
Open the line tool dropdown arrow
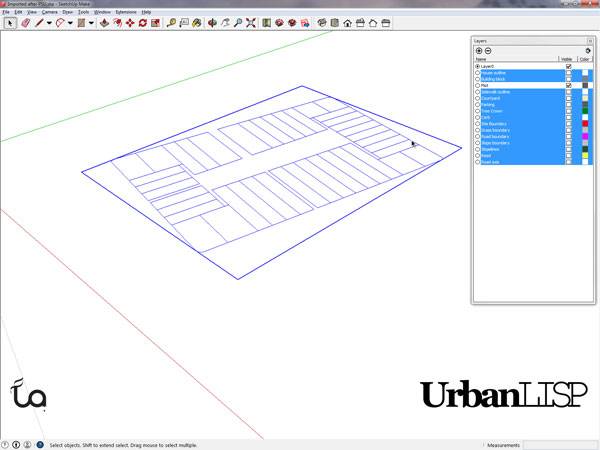click(x=47, y=22)
